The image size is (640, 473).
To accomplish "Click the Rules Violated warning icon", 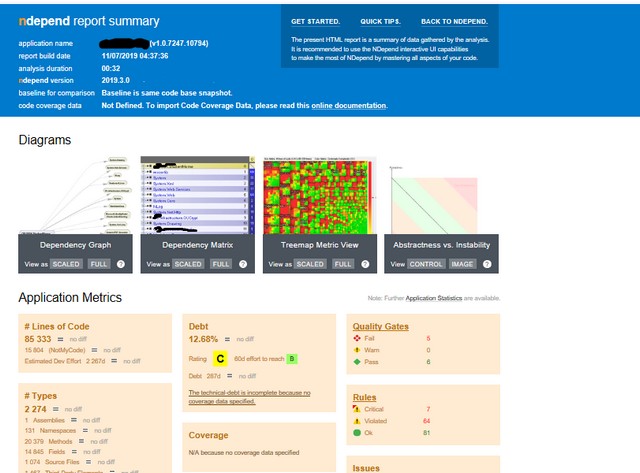I will click(x=357, y=421).
